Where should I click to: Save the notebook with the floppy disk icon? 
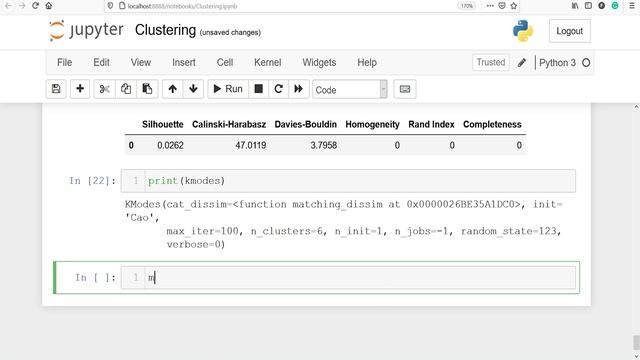click(56, 89)
